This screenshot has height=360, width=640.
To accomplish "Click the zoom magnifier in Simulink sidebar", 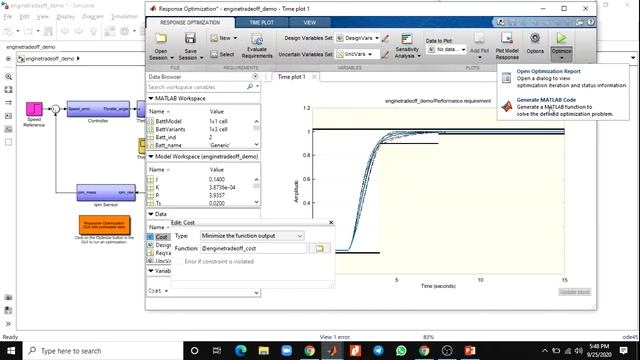I will click(x=8, y=77).
